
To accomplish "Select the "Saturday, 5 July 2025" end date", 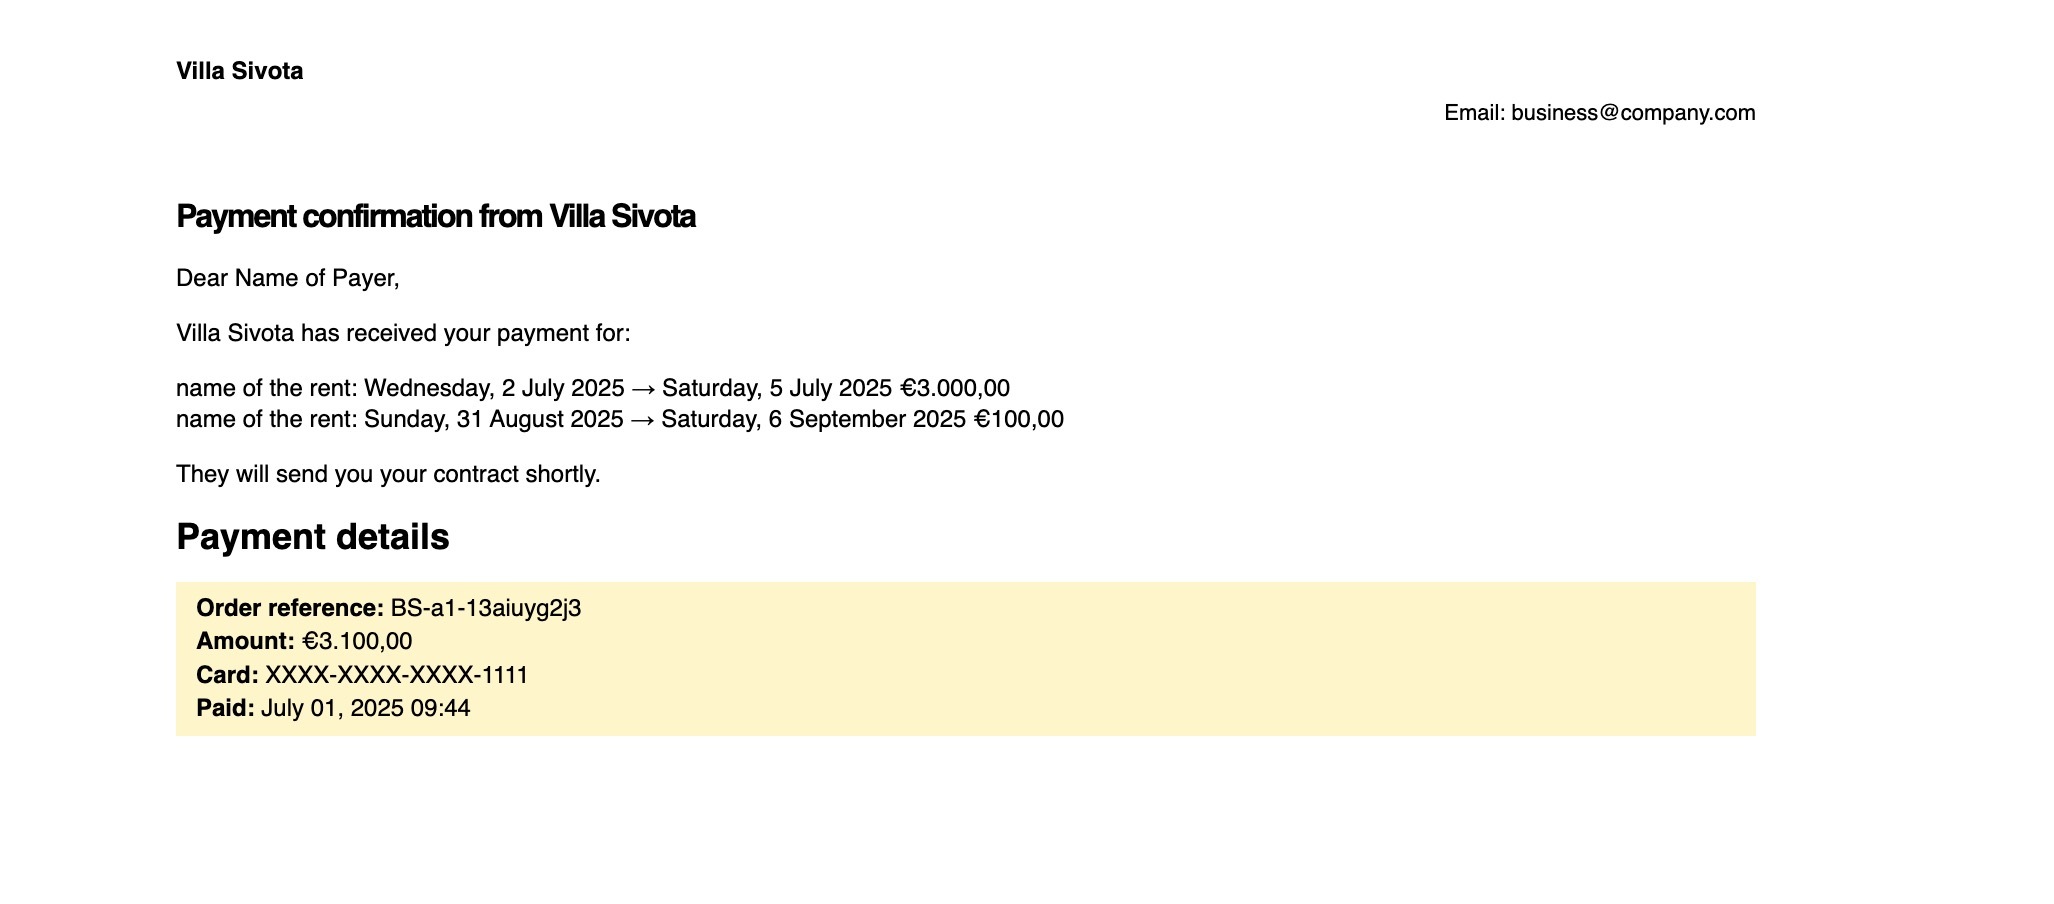I will coord(777,388).
